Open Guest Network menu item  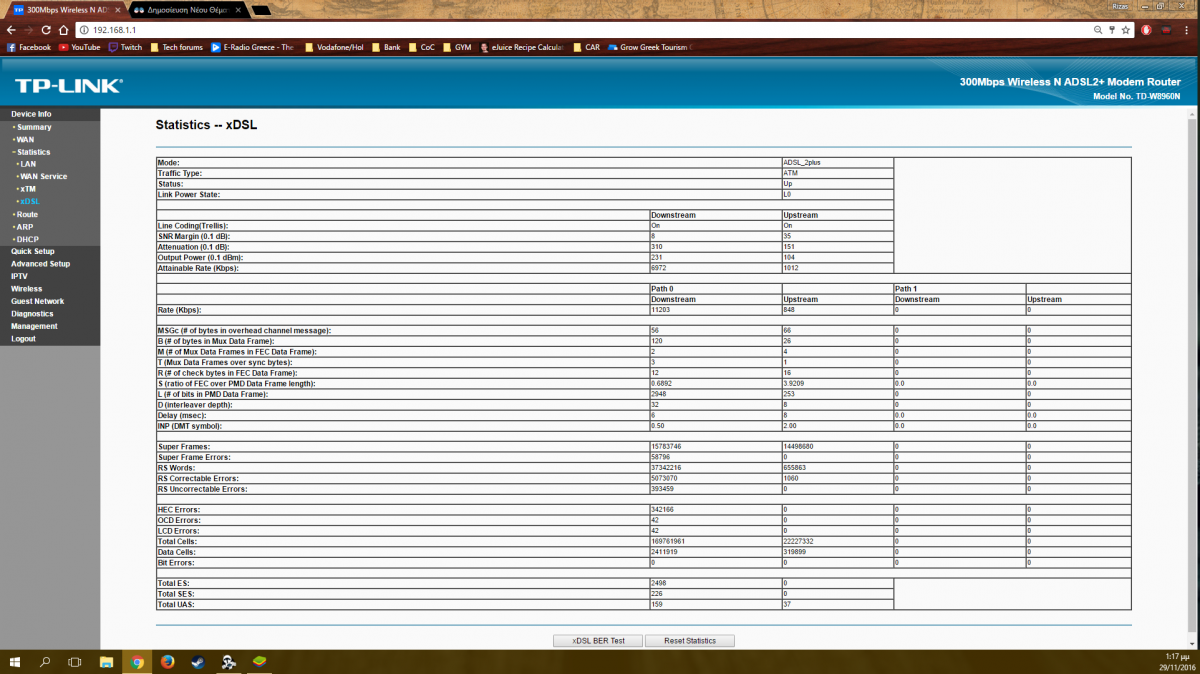[x=38, y=301]
